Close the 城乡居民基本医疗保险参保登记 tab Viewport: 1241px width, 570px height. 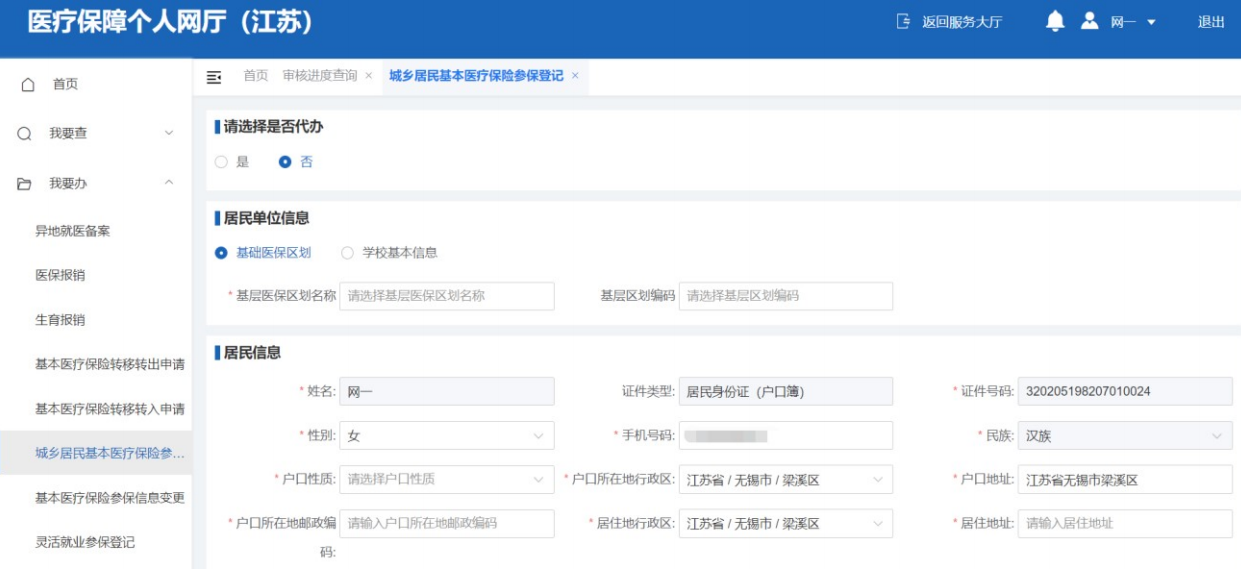pos(575,76)
